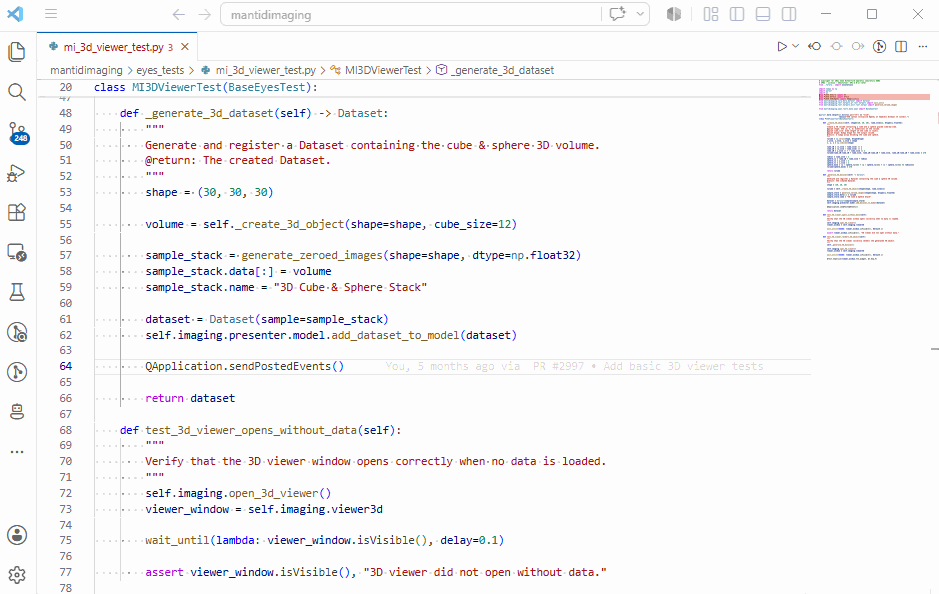Screen dimensions: 939x594
Task: Open the Customize Layout control
Action: pos(711,14)
